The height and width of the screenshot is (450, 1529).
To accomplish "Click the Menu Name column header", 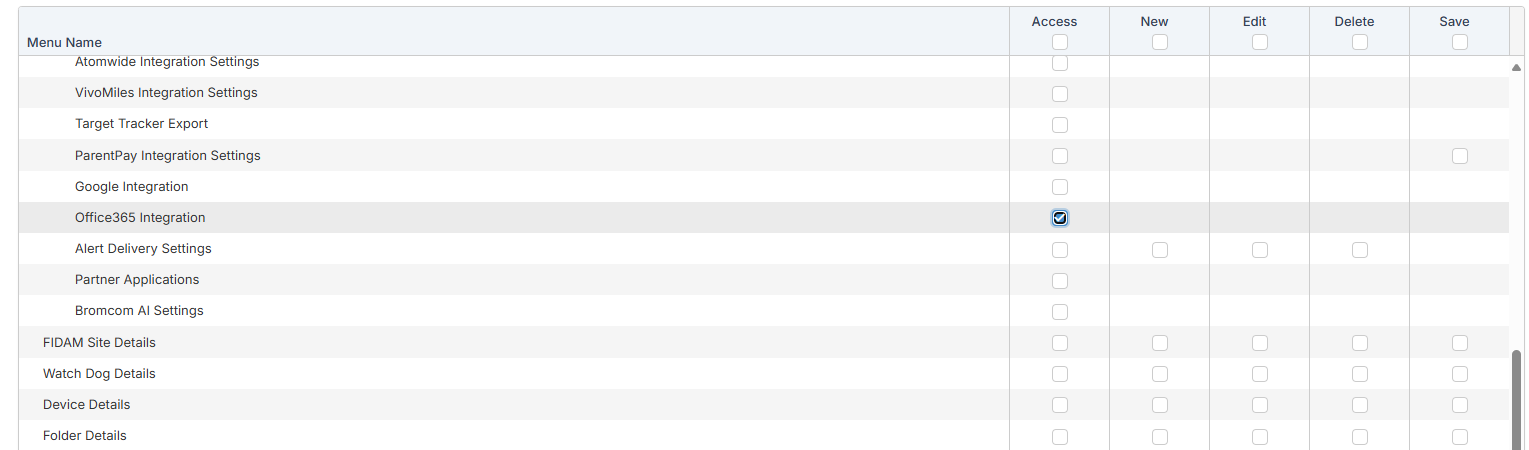I will [64, 42].
